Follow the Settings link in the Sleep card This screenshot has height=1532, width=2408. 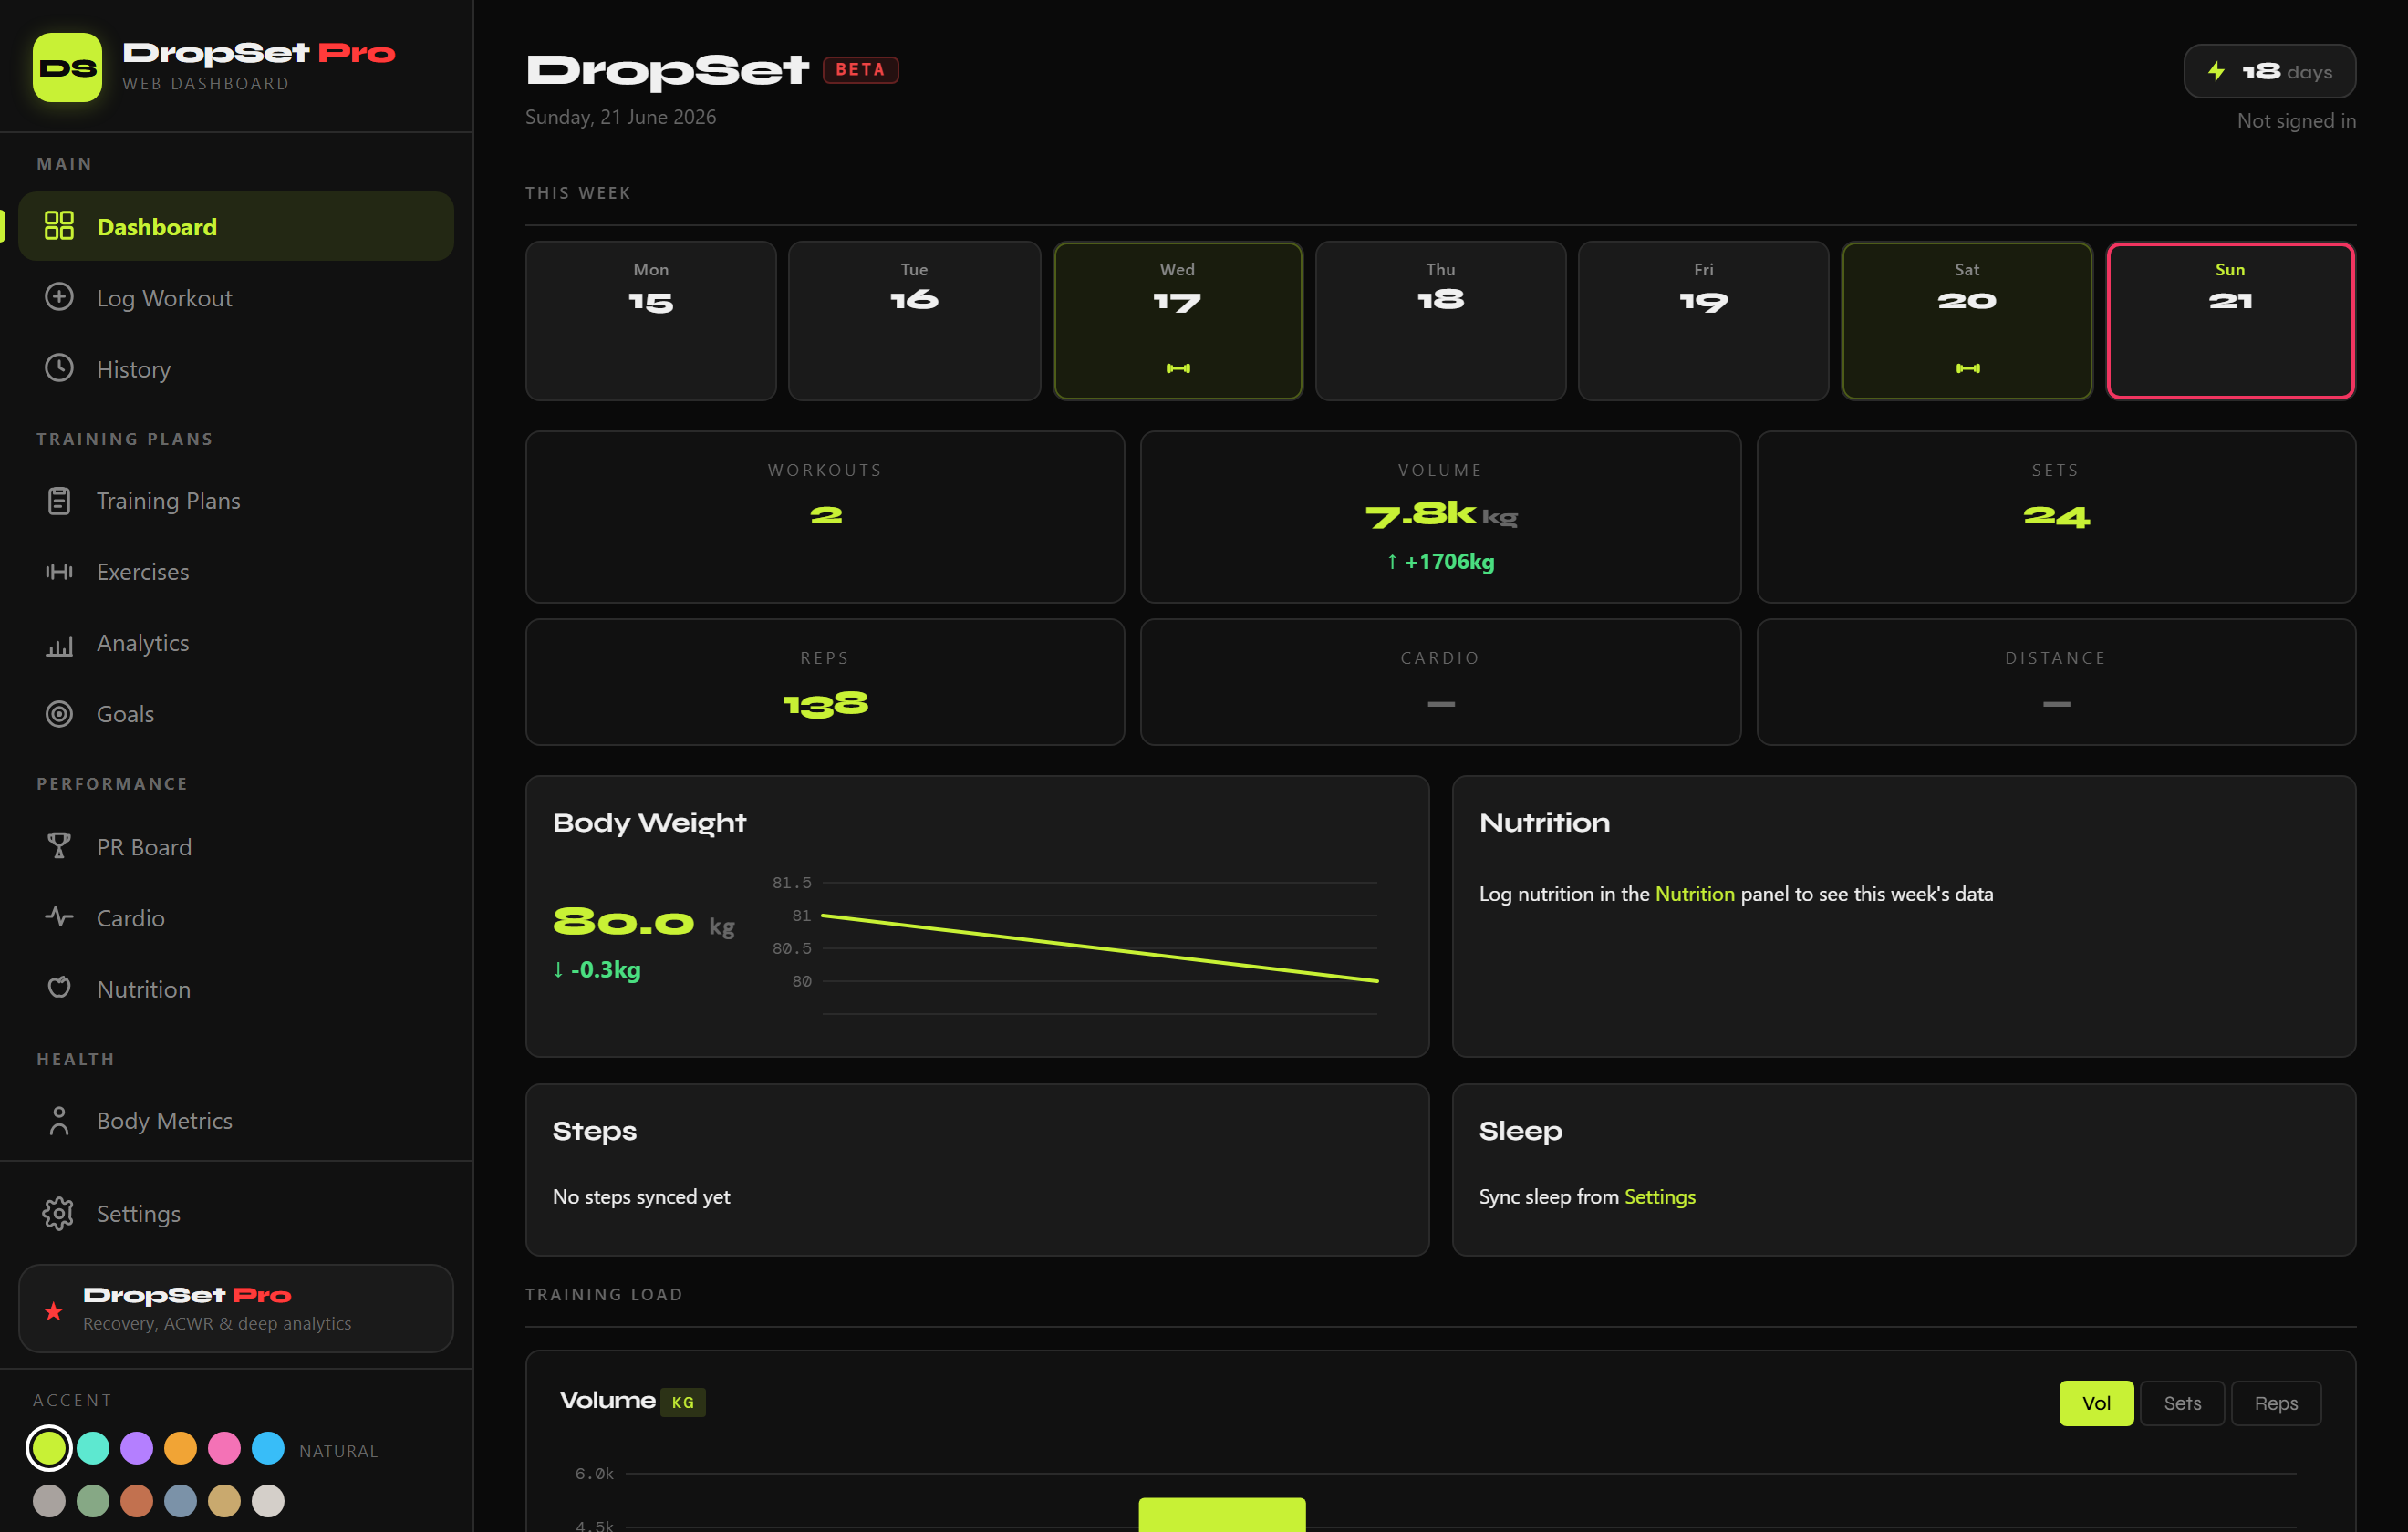pyautogui.click(x=1660, y=1197)
